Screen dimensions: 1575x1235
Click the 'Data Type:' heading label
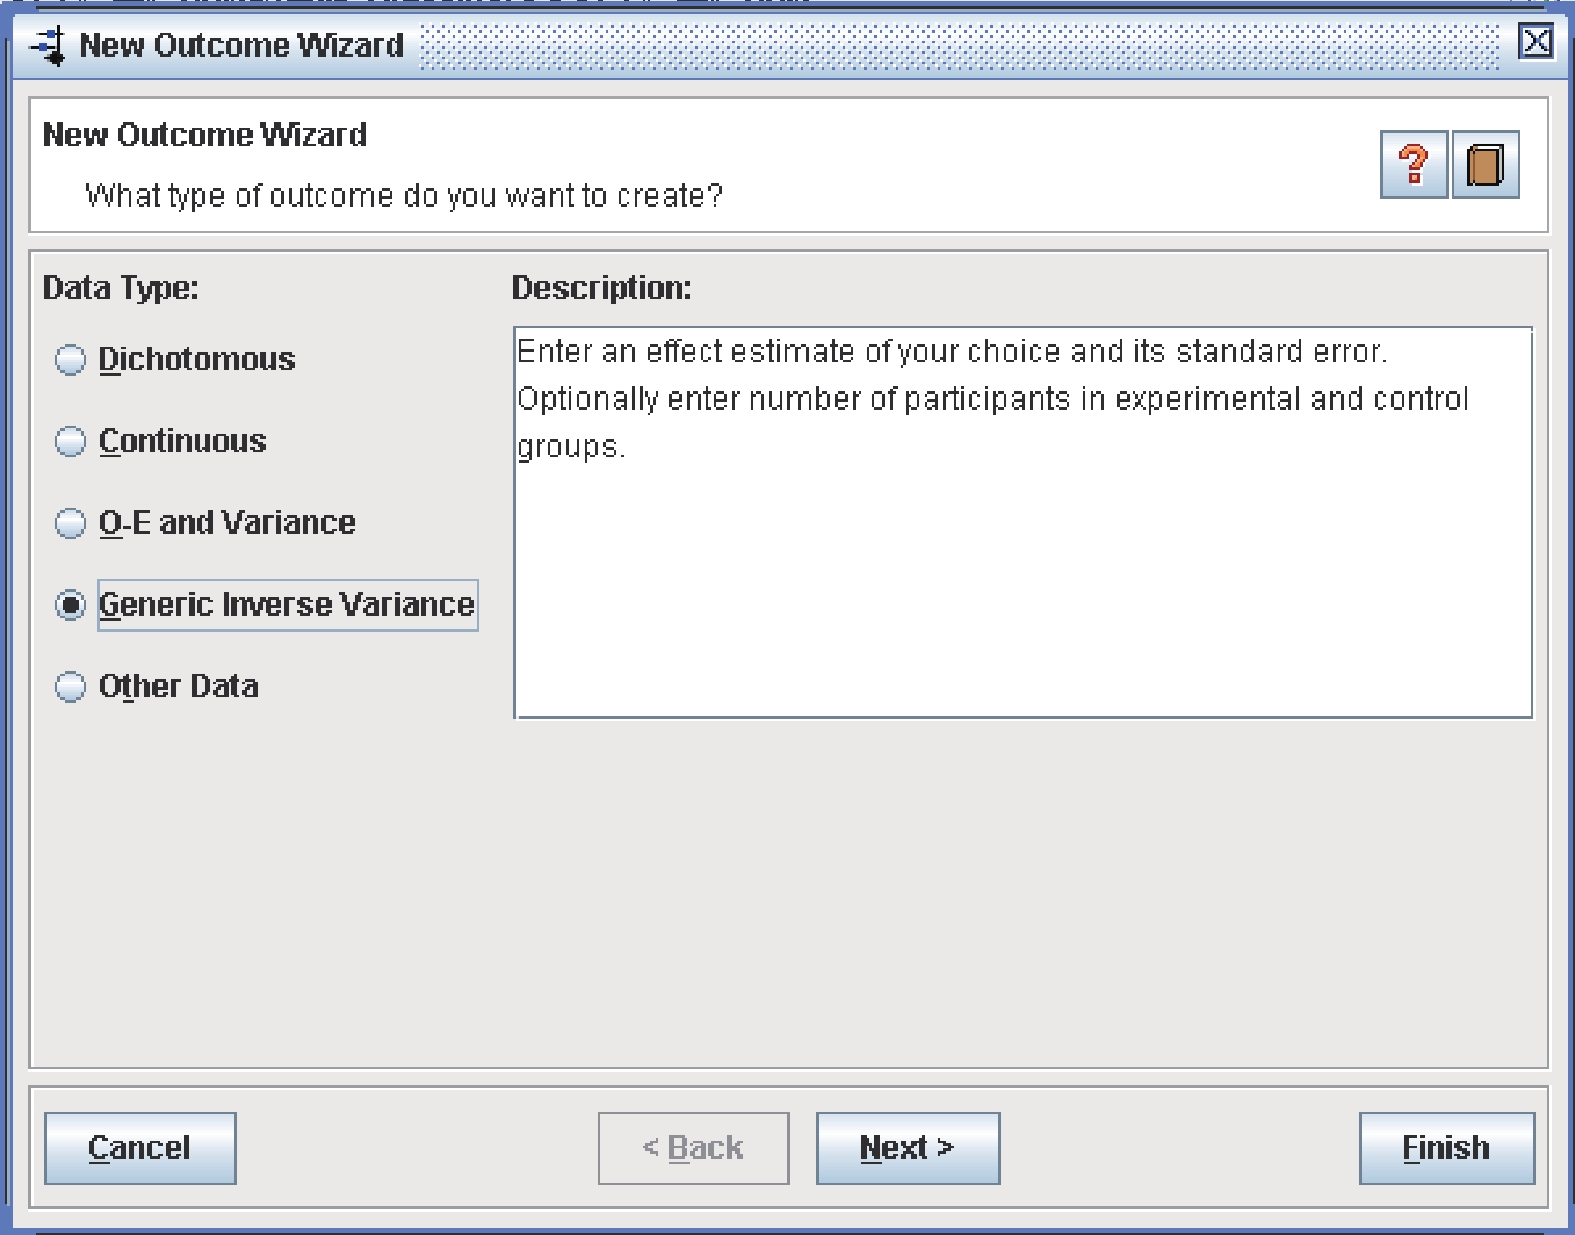[121, 288]
